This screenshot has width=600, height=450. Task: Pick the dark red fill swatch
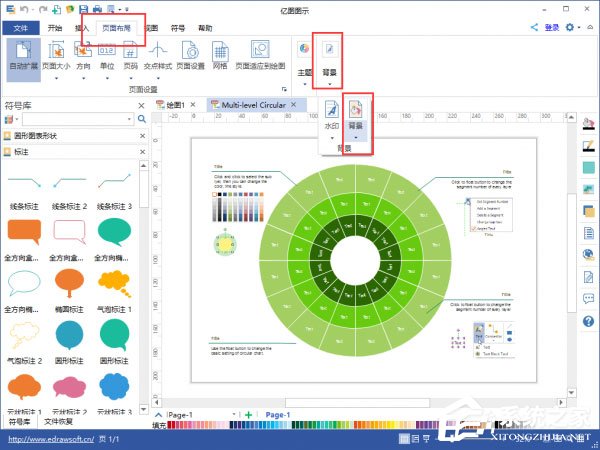[x=170, y=425]
